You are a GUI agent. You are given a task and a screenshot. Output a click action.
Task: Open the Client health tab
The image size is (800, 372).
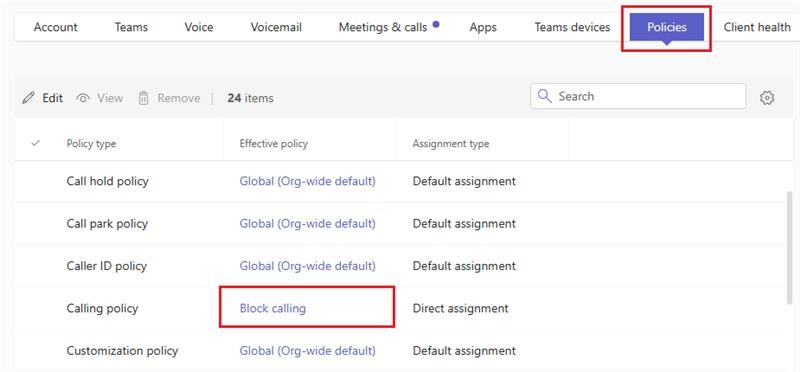coord(757,27)
